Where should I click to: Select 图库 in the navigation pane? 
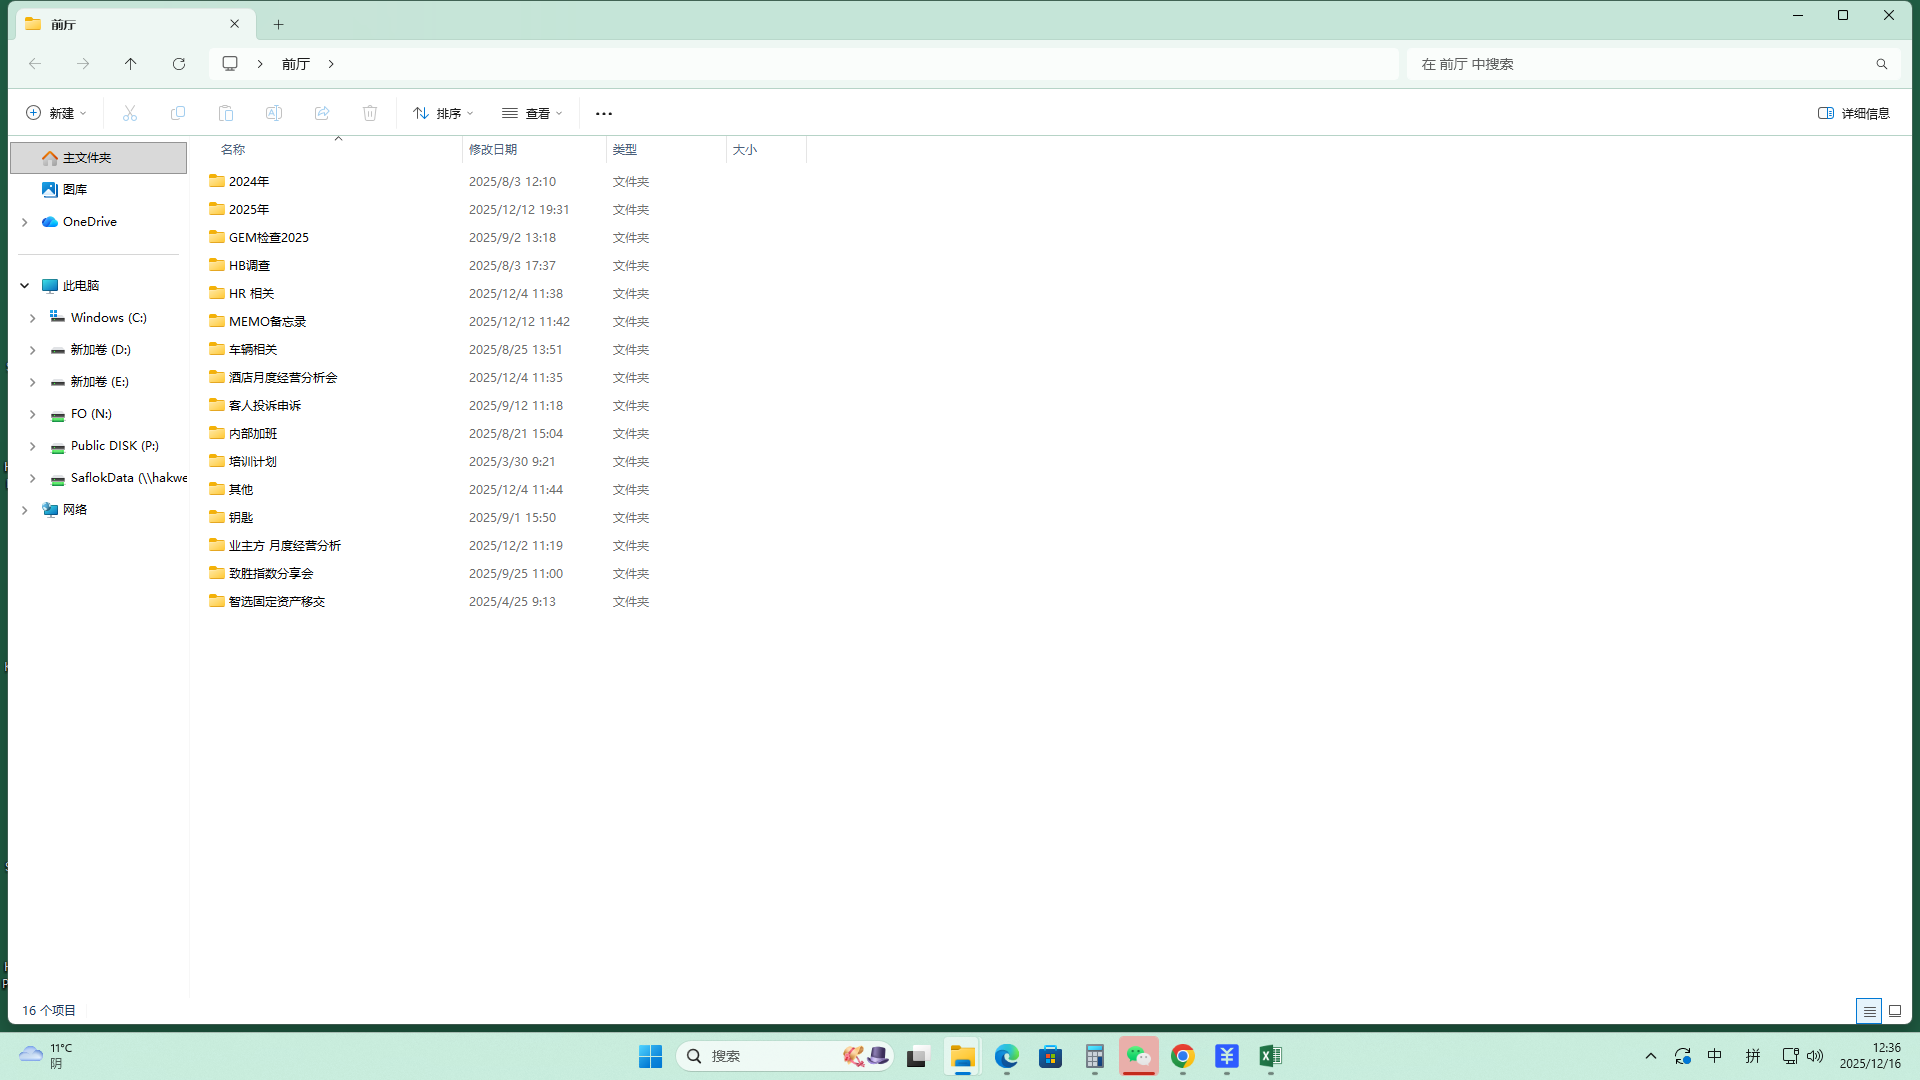75,189
